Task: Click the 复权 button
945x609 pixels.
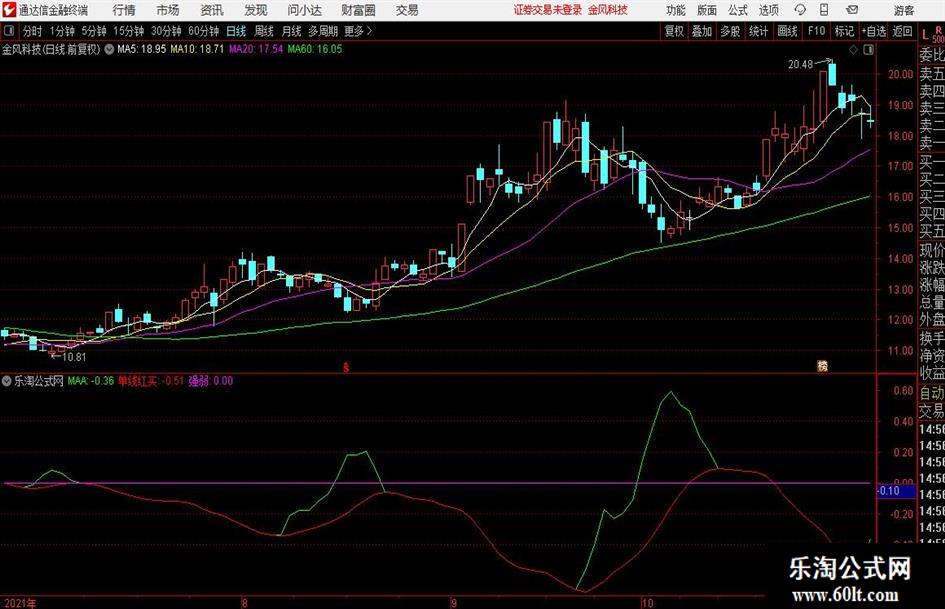Action: coord(674,31)
